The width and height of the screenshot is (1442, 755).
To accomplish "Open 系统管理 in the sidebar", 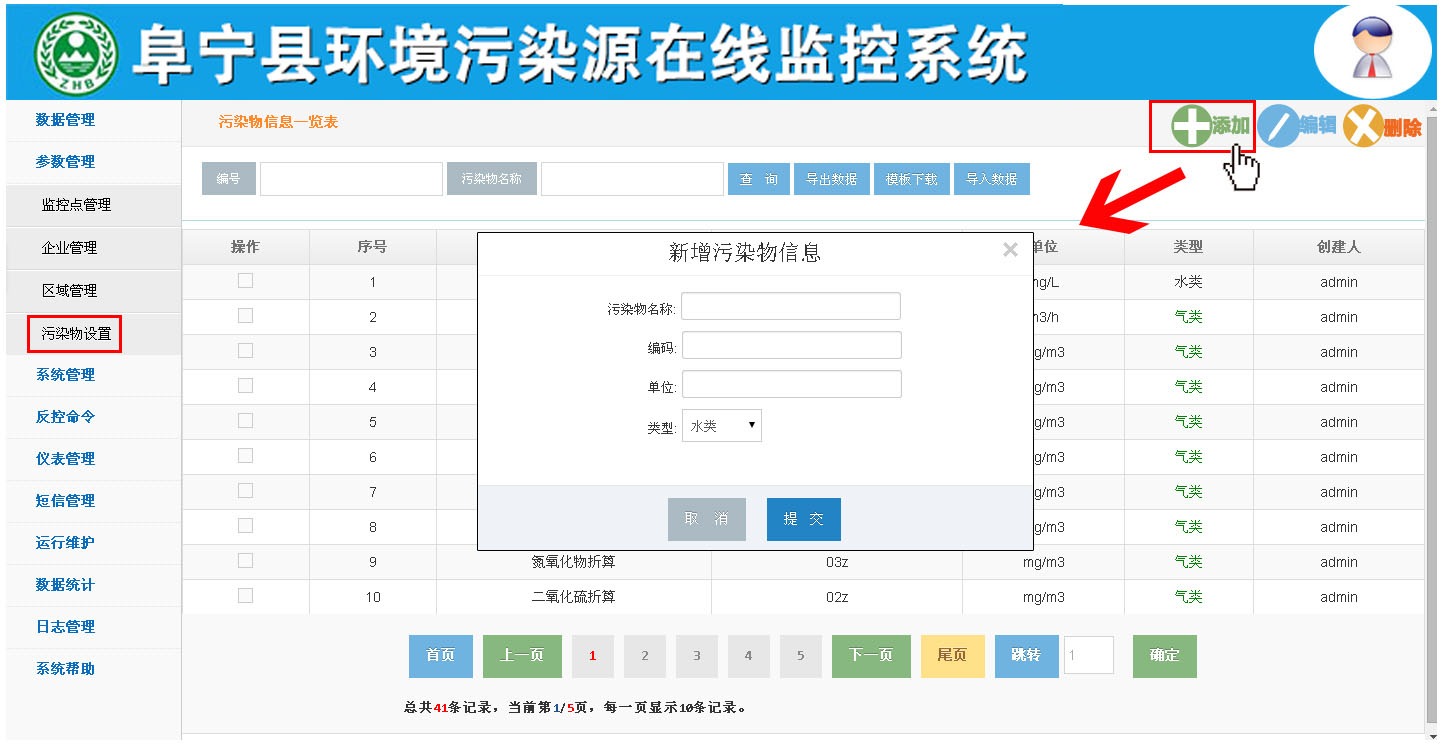I will point(66,375).
